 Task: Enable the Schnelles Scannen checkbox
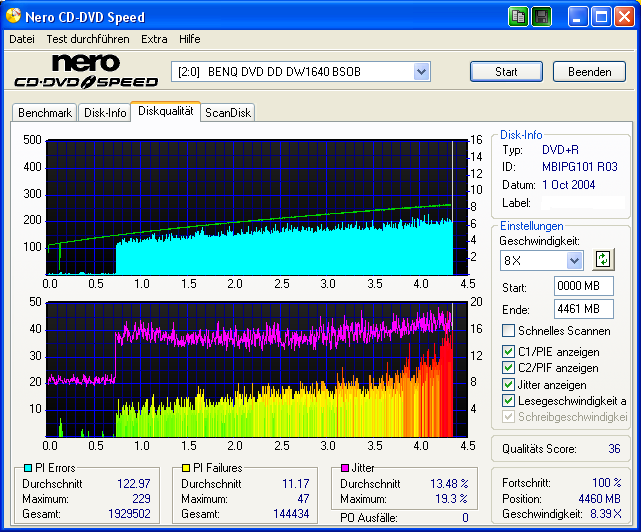click(509, 331)
